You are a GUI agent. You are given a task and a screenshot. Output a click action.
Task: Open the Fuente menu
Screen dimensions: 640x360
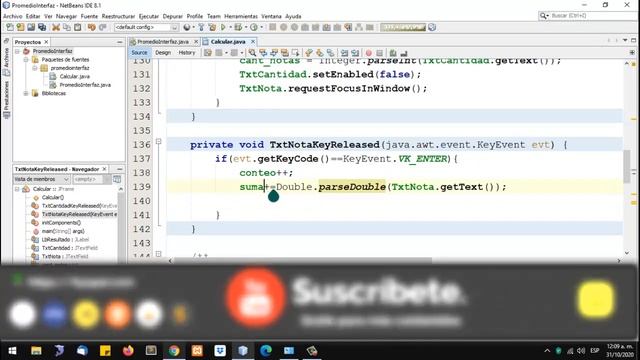pyautogui.click(x=89, y=16)
